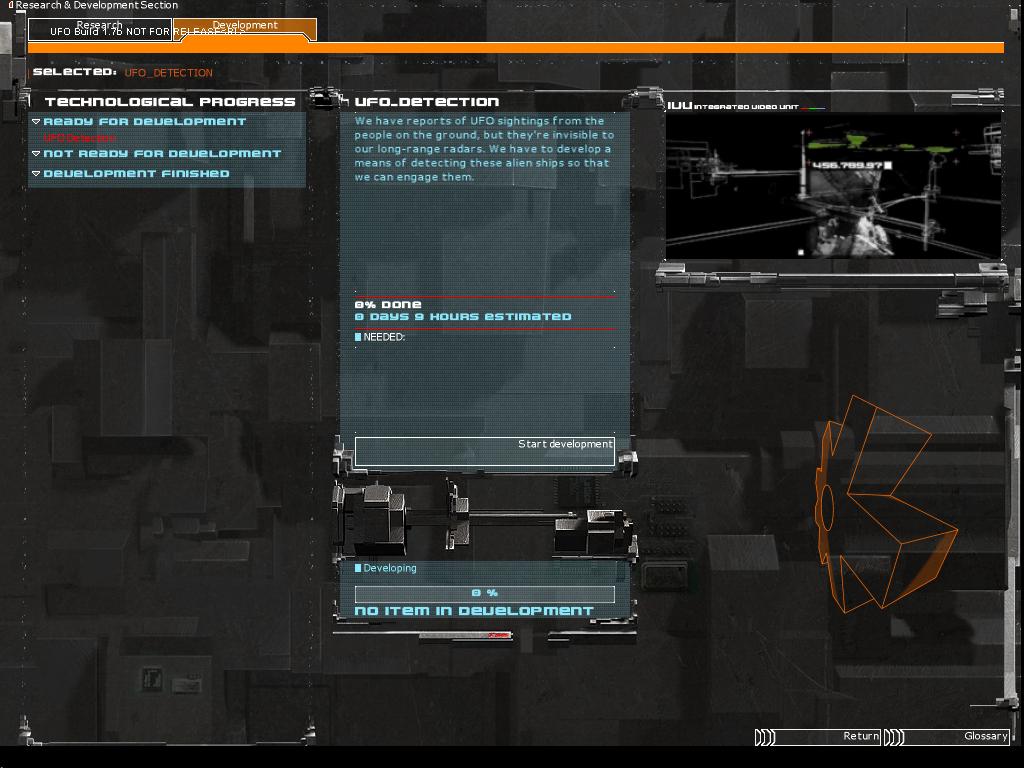
Task: Open the Glossary
Action: coord(960,736)
